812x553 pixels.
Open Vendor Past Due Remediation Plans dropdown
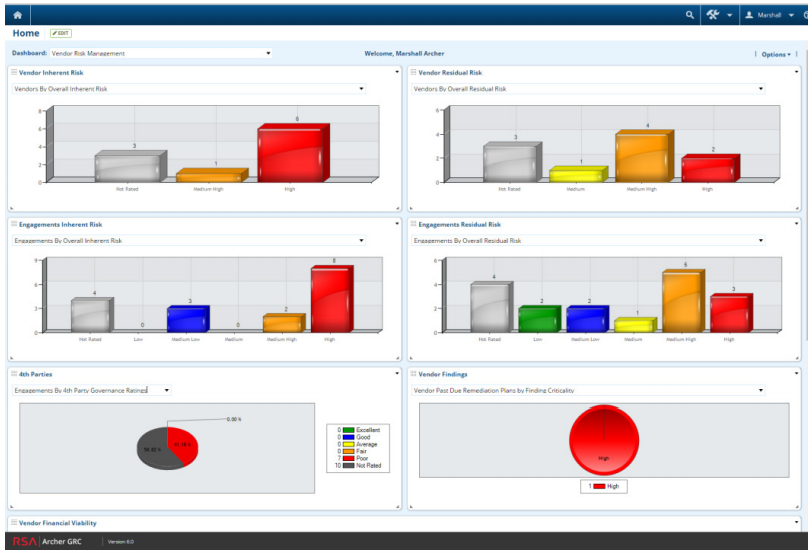[x=588, y=390]
